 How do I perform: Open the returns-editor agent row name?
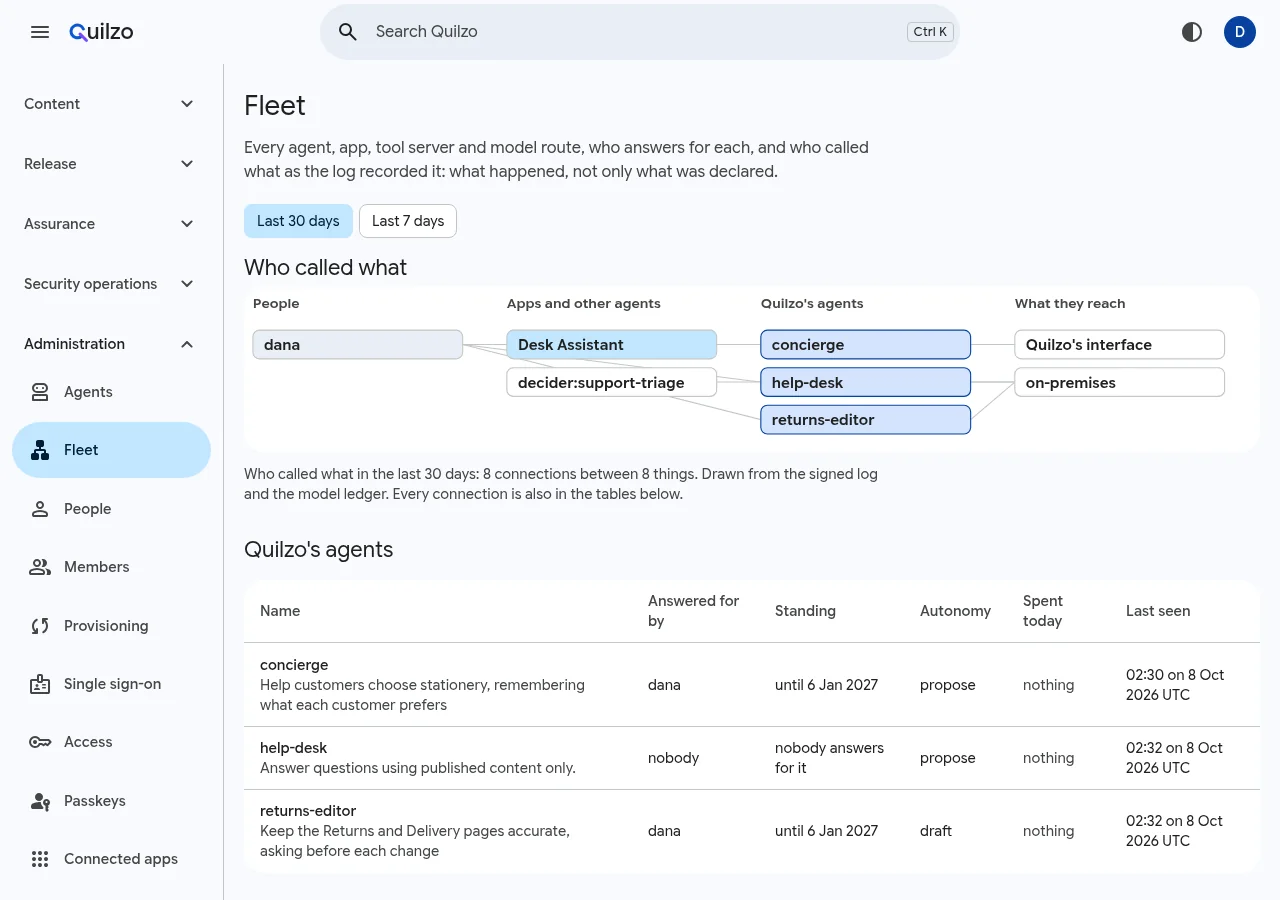308,811
